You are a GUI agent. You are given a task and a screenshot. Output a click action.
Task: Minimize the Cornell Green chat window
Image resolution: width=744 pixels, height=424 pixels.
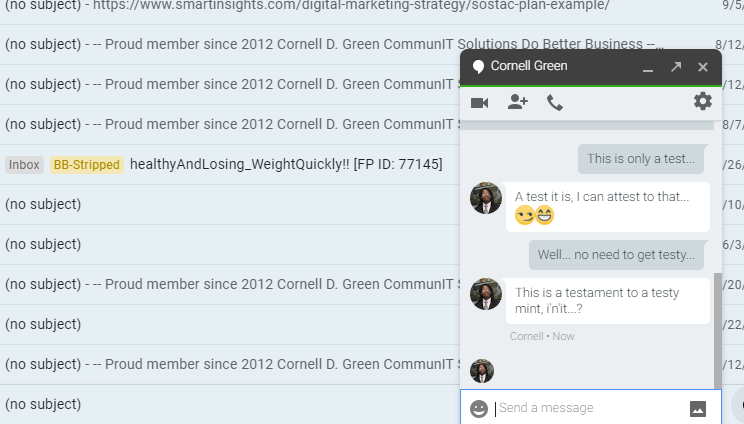648,70
